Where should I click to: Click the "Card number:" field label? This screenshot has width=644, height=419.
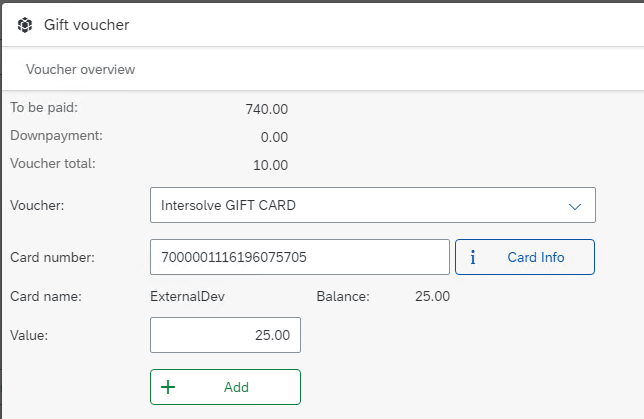pos(52,258)
